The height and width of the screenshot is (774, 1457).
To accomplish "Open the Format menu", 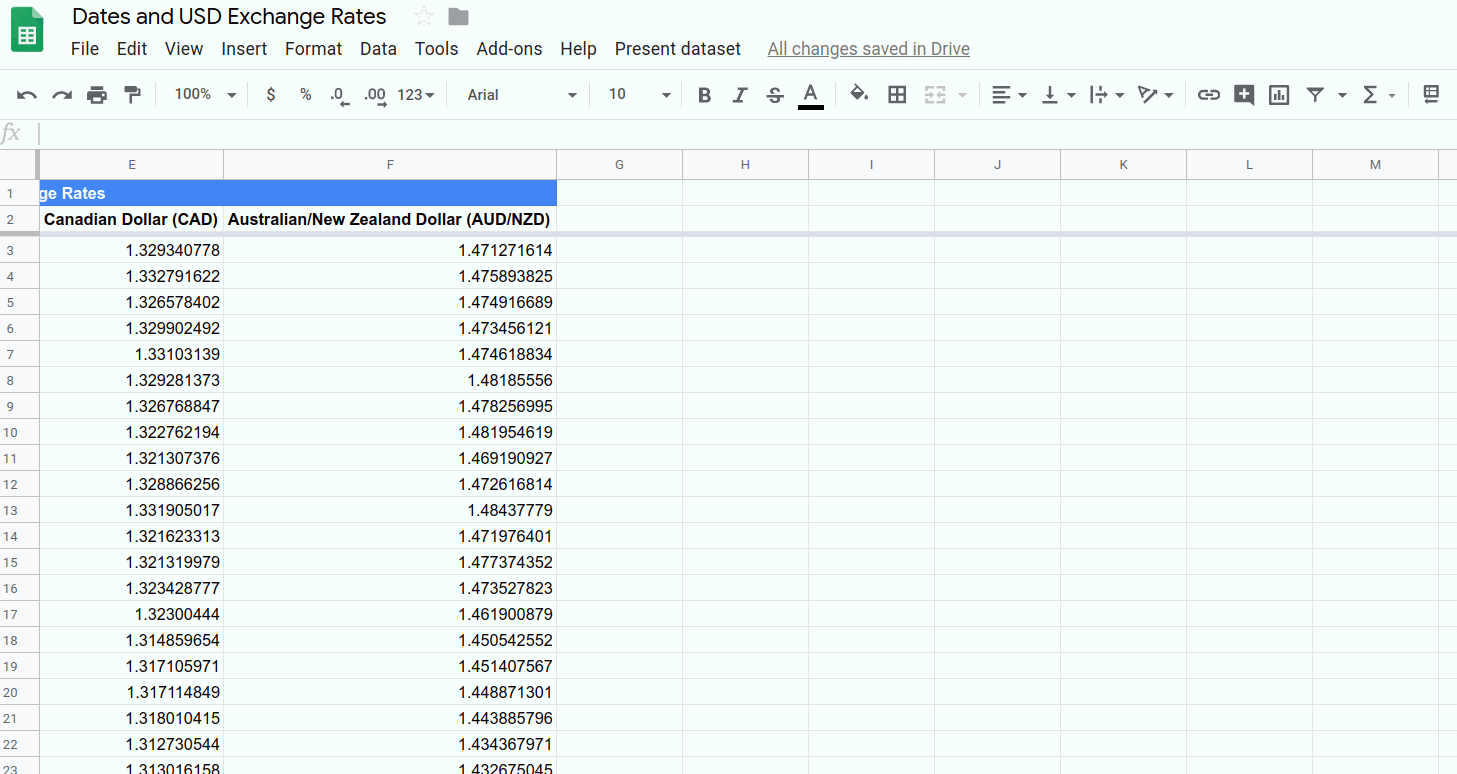I will point(313,49).
